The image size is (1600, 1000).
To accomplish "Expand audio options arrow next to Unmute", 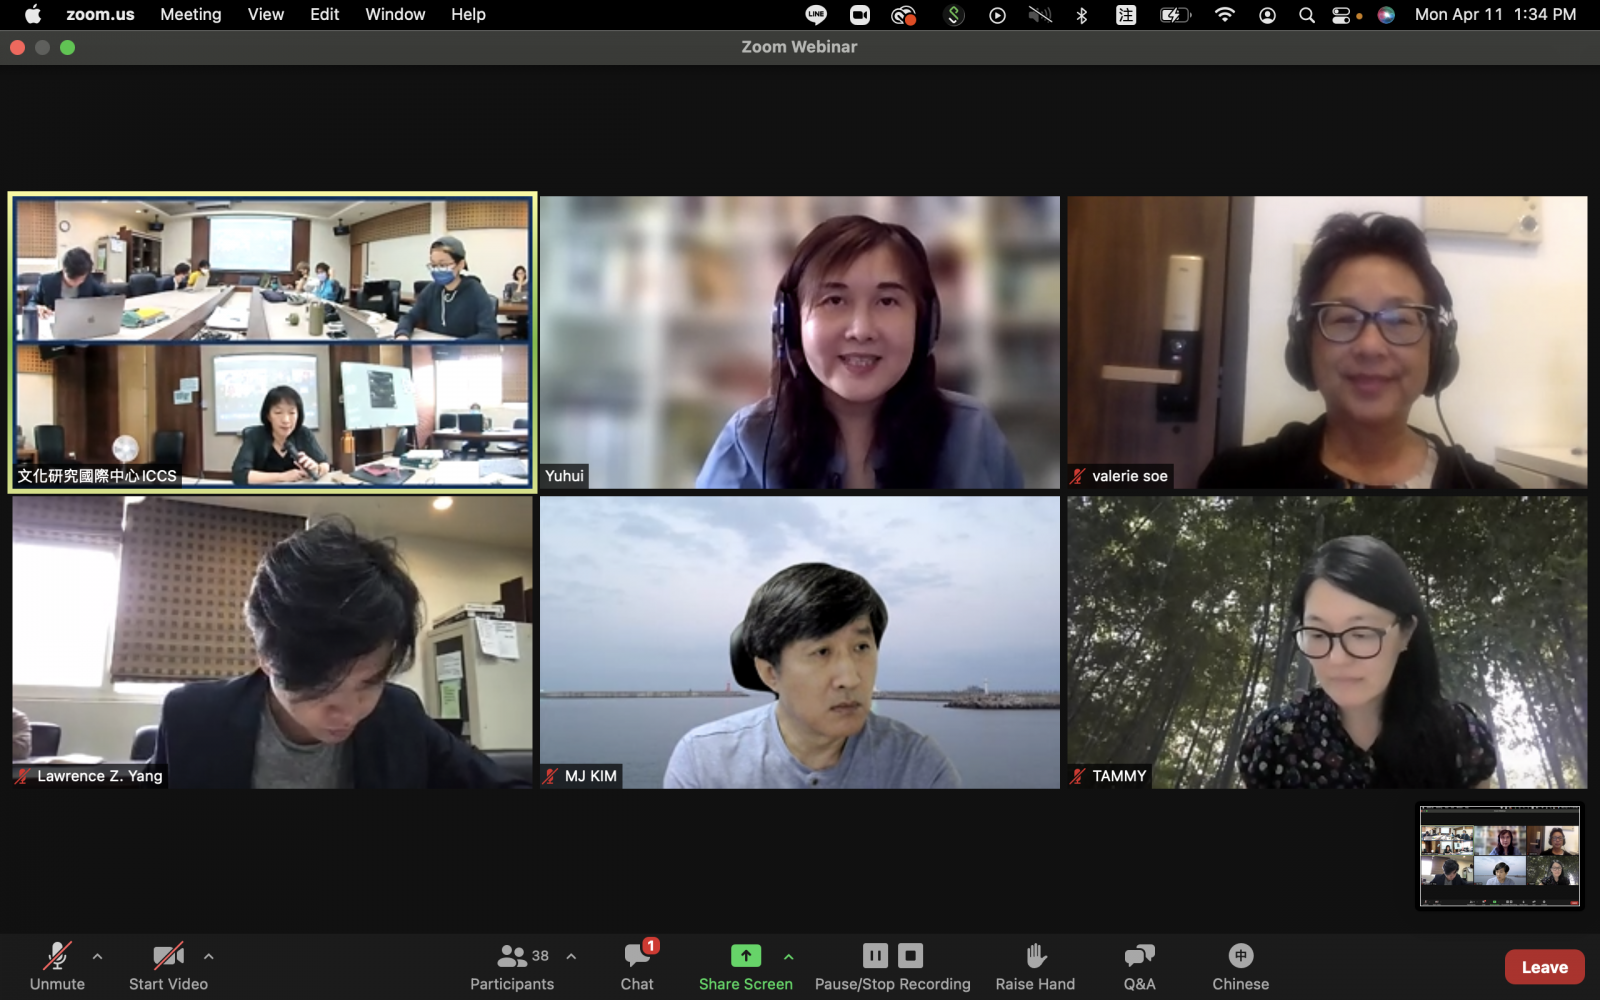I will 97,957.
